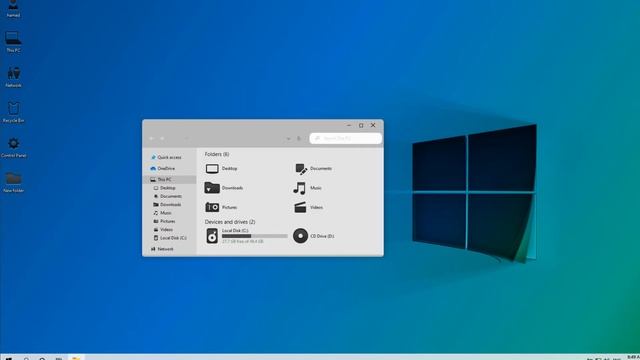Click the free space text under Local Disk
The image size is (640, 360).
(x=242, y=242)
